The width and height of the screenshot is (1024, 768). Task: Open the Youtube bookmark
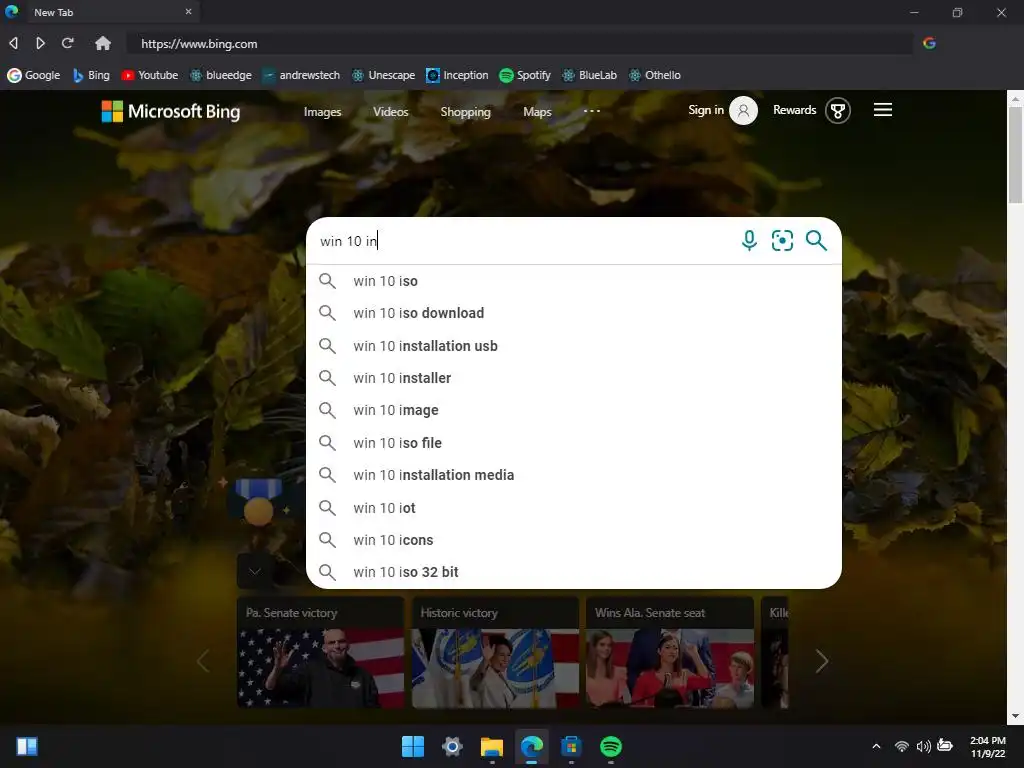(x=150, y=75)
